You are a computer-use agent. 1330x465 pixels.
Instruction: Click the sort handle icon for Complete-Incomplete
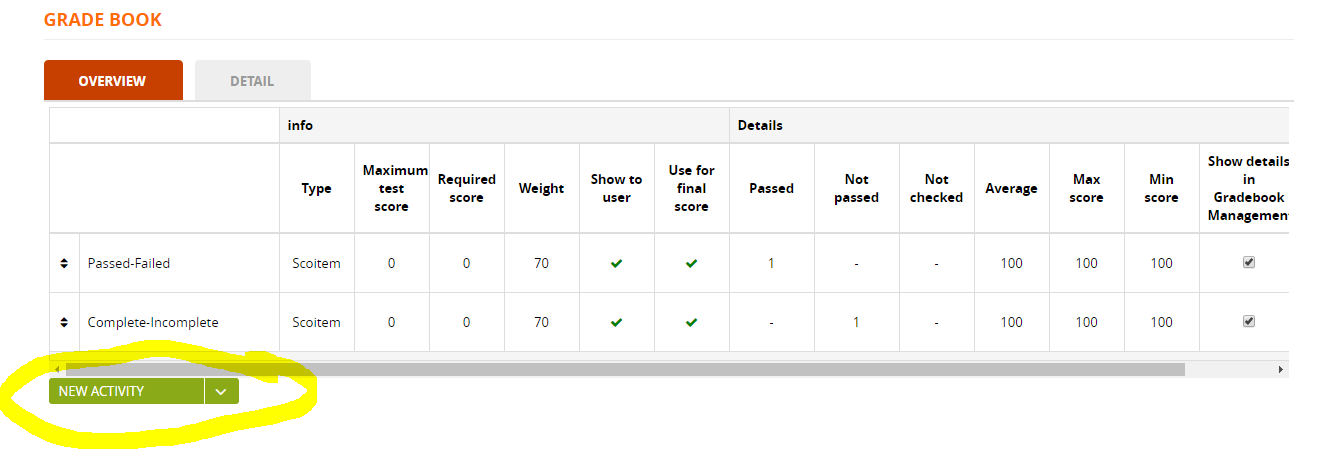point(64,322)
